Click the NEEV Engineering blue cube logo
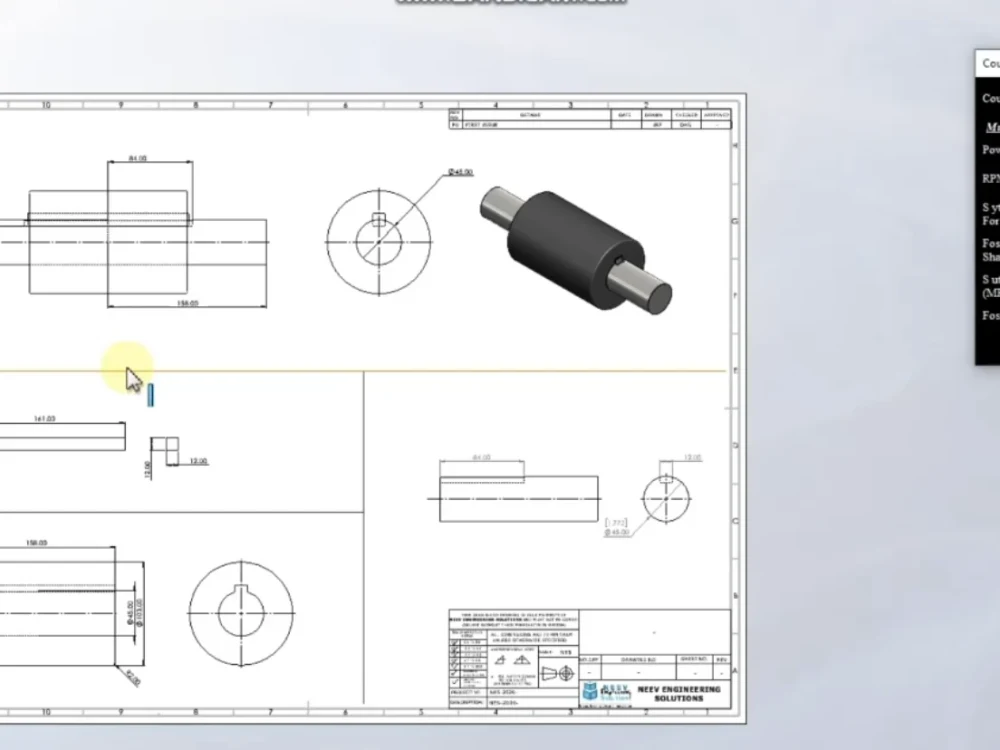Screen dimensions: 1000x750 (589, 691)
